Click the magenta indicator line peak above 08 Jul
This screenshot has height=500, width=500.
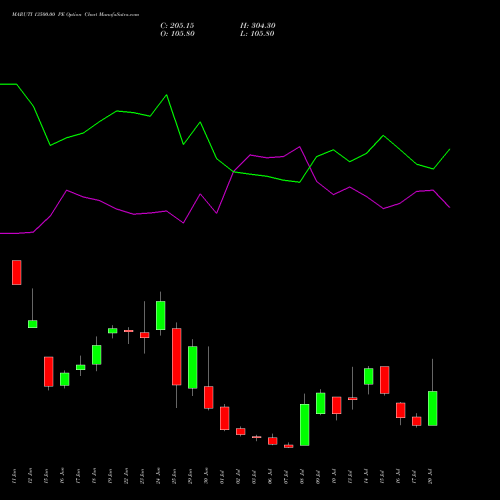click(299, 147)
